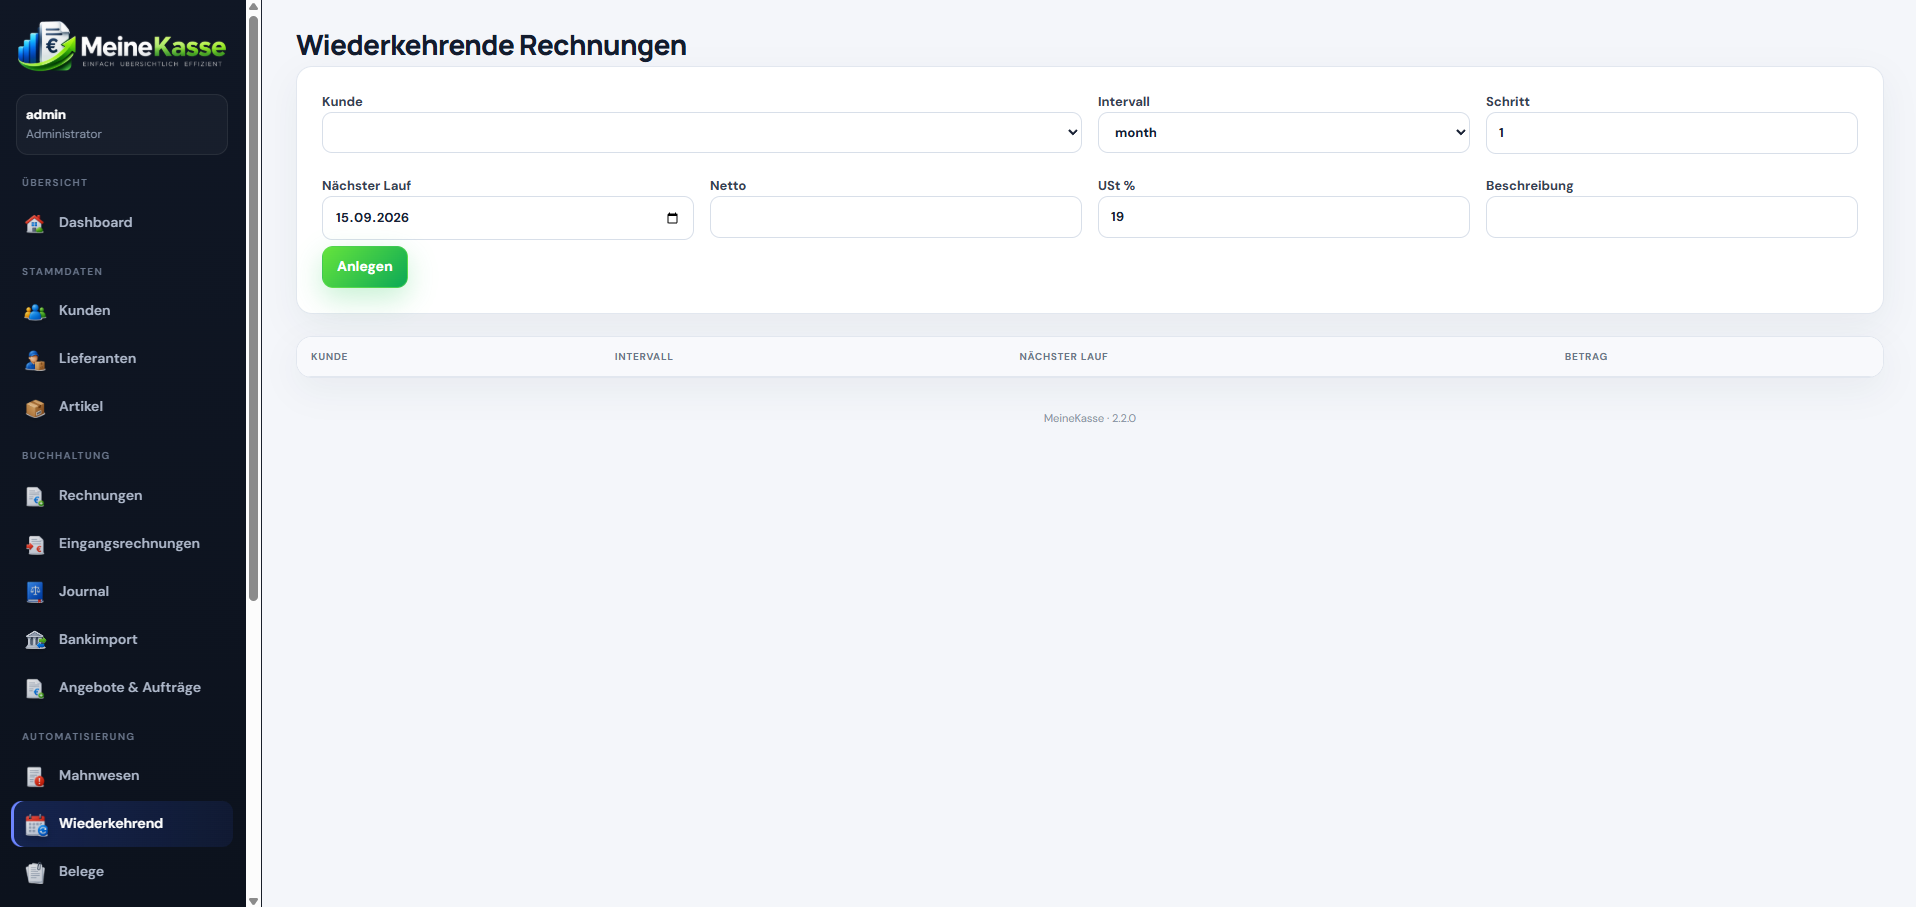This screenshot has width=1916, height=907.
Task: Click the ÜBERSICHT section label
Action: (x=55, y=183)
